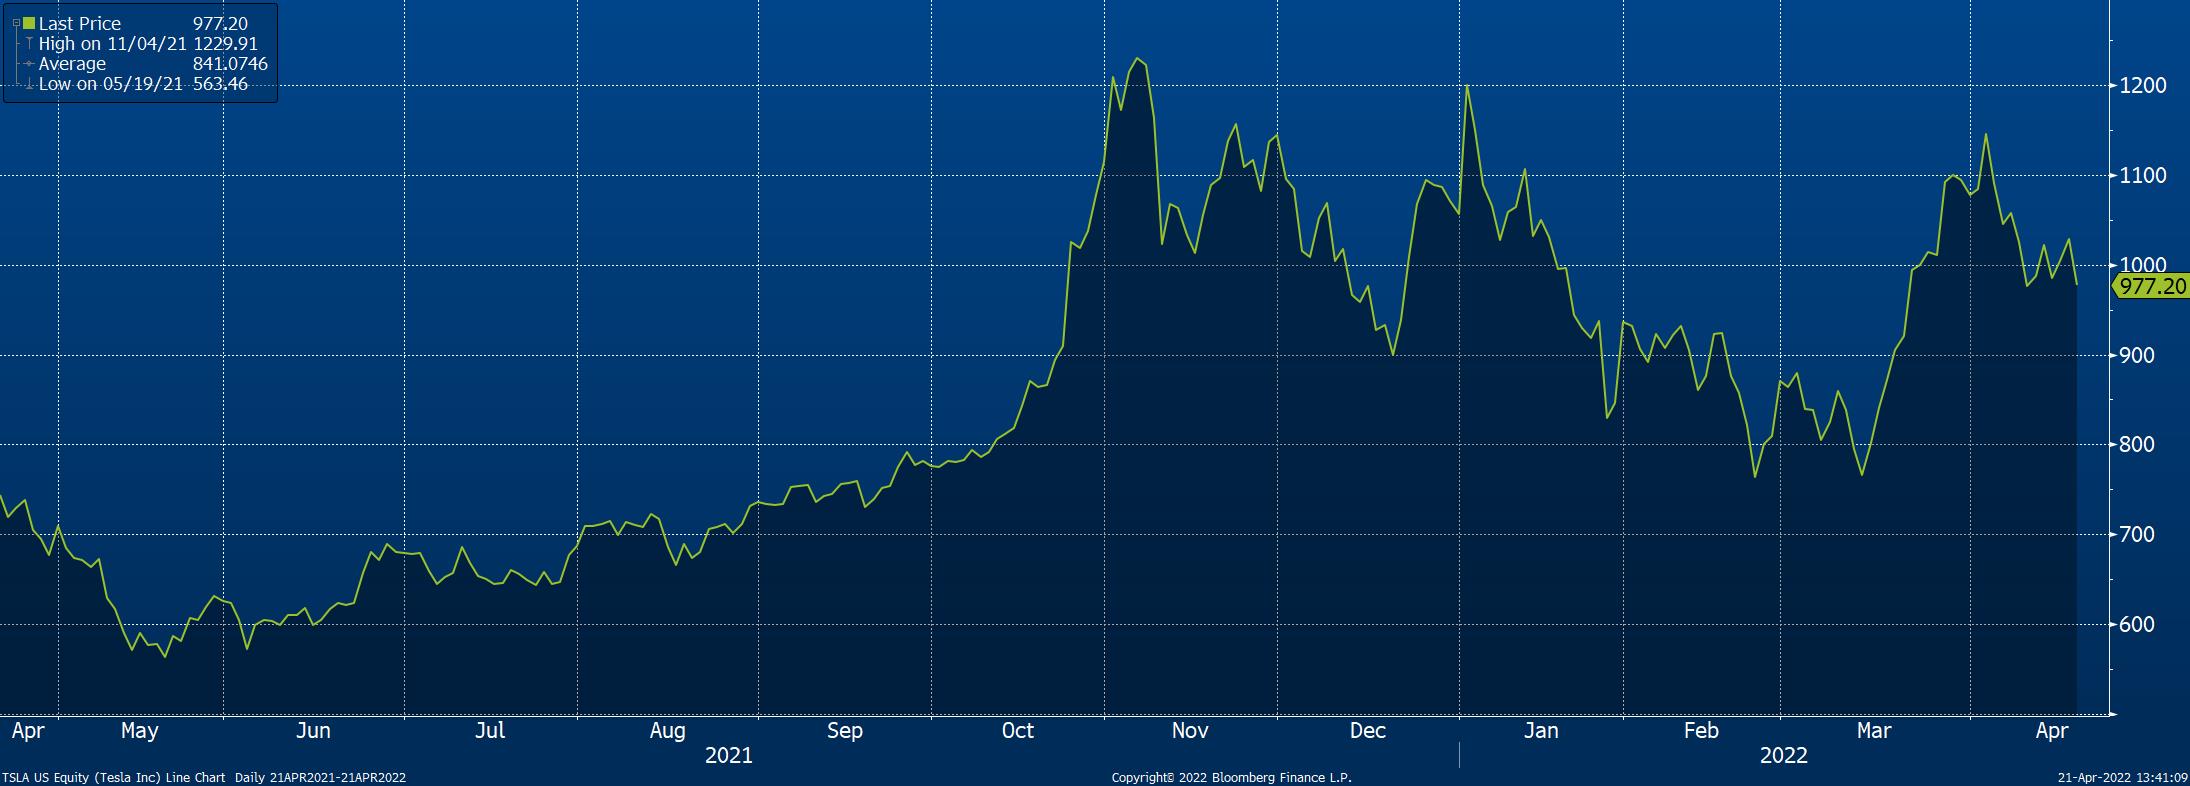Click the Jul x-axis label
The height and width of the screenshot is (786, 2190).
pos(490,732)
